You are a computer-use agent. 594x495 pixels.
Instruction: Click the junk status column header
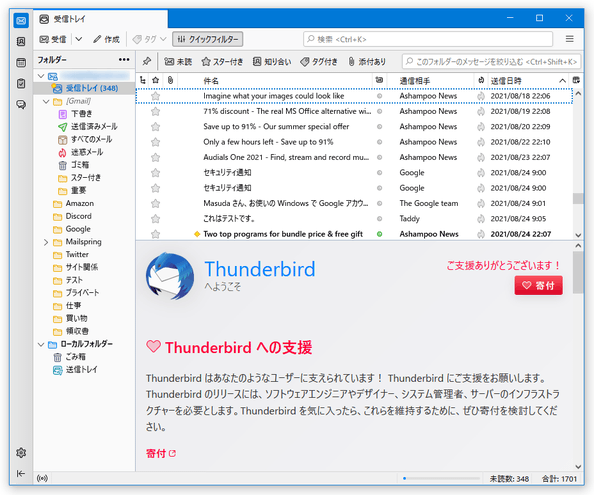481,80
